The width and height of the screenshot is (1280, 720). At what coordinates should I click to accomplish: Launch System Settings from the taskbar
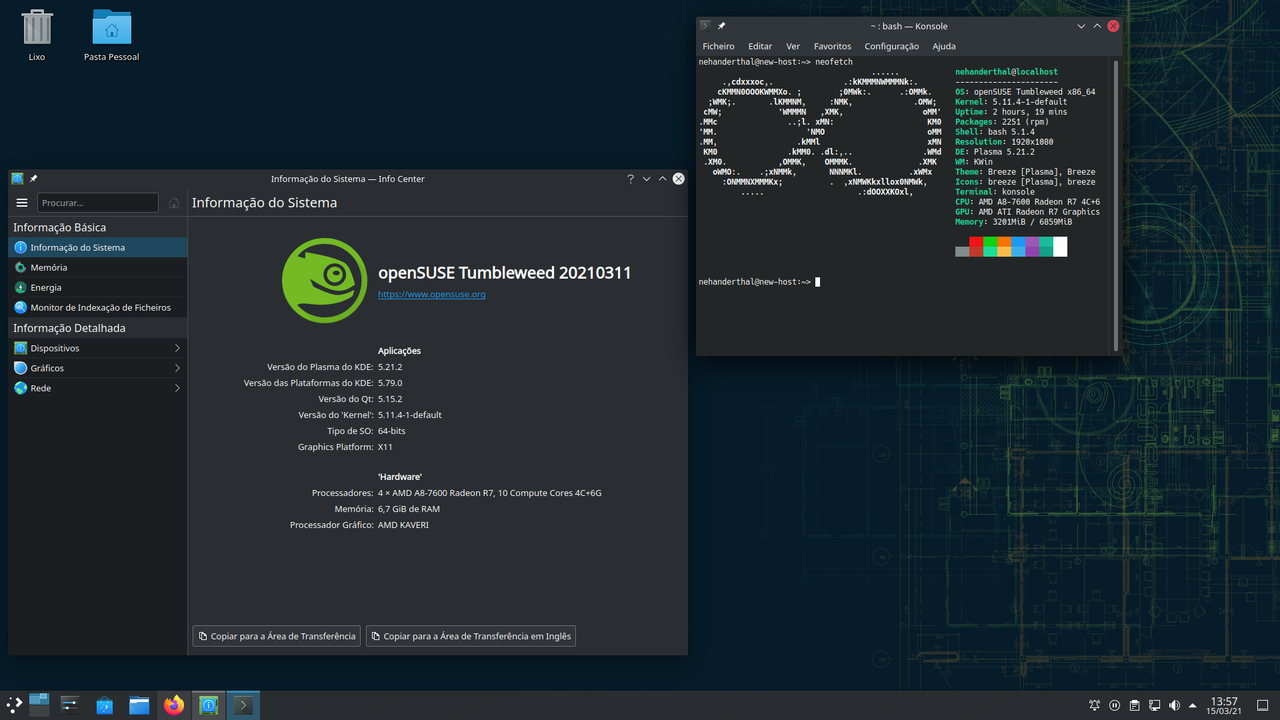(x=70, y=705)
